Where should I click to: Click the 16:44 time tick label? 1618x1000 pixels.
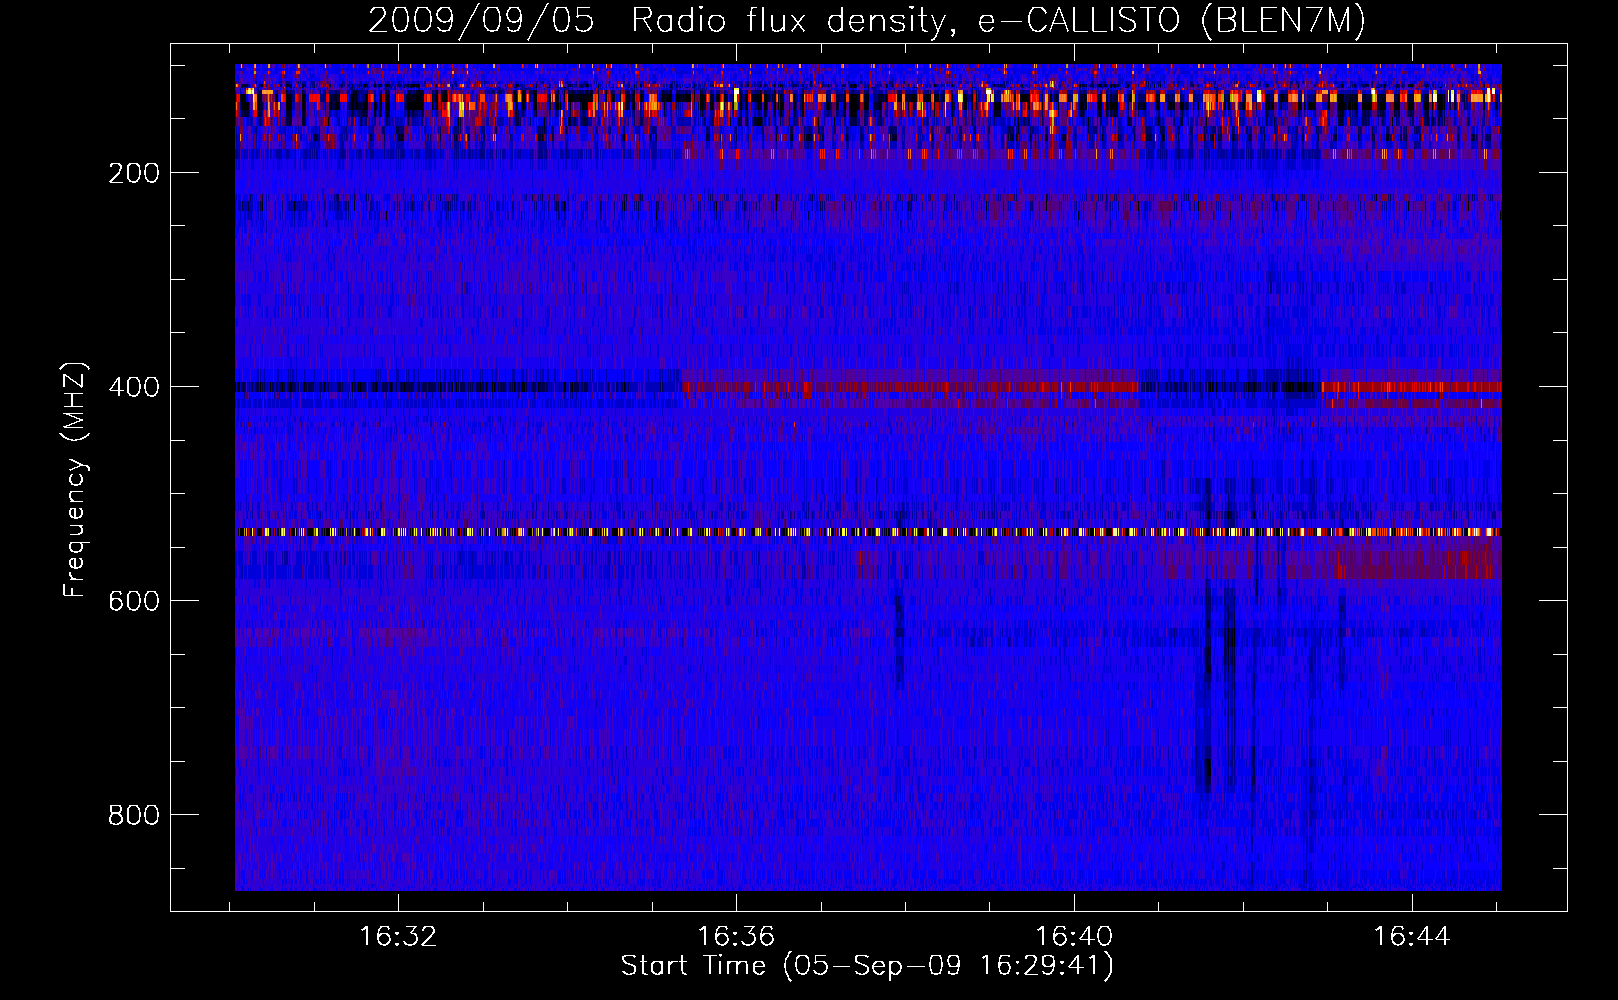pos(1412,937)
